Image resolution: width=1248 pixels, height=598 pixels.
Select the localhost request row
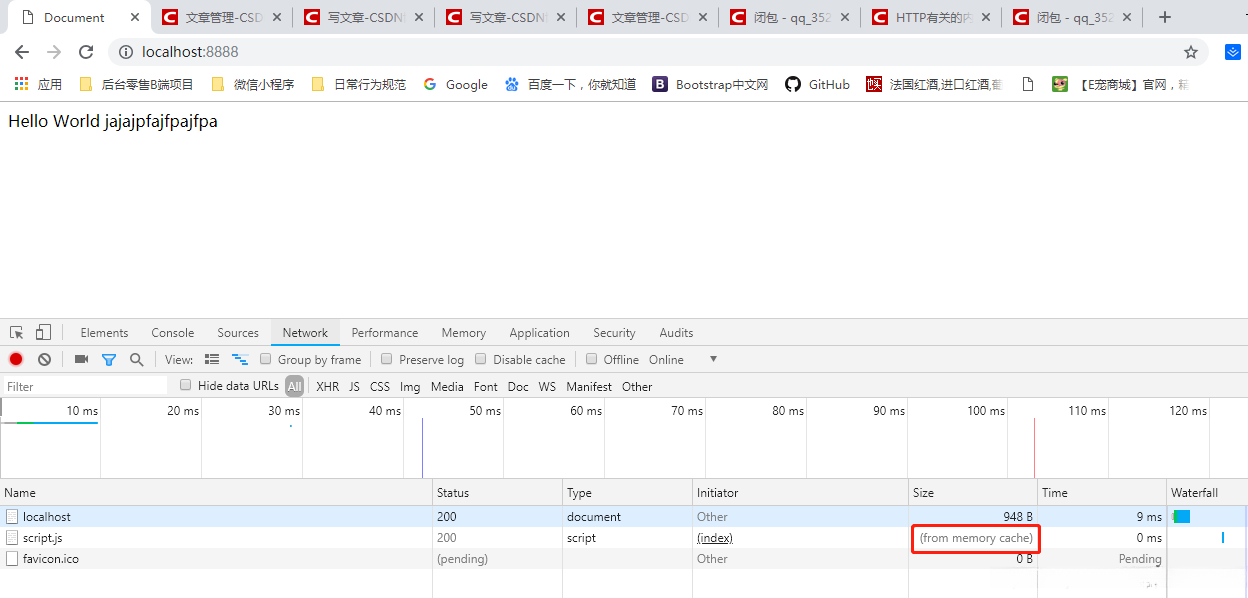pyautogui.click(x=623, y=517)
